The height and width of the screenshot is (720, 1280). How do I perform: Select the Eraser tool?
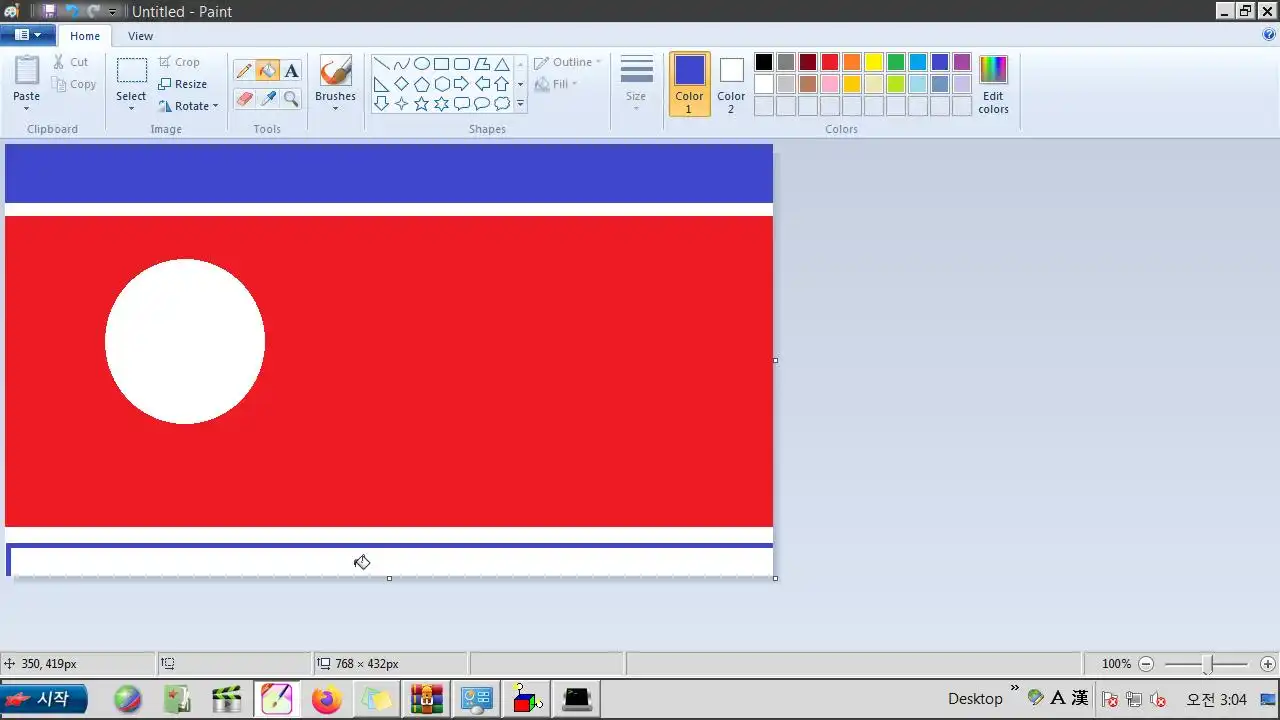click(244, 98)
